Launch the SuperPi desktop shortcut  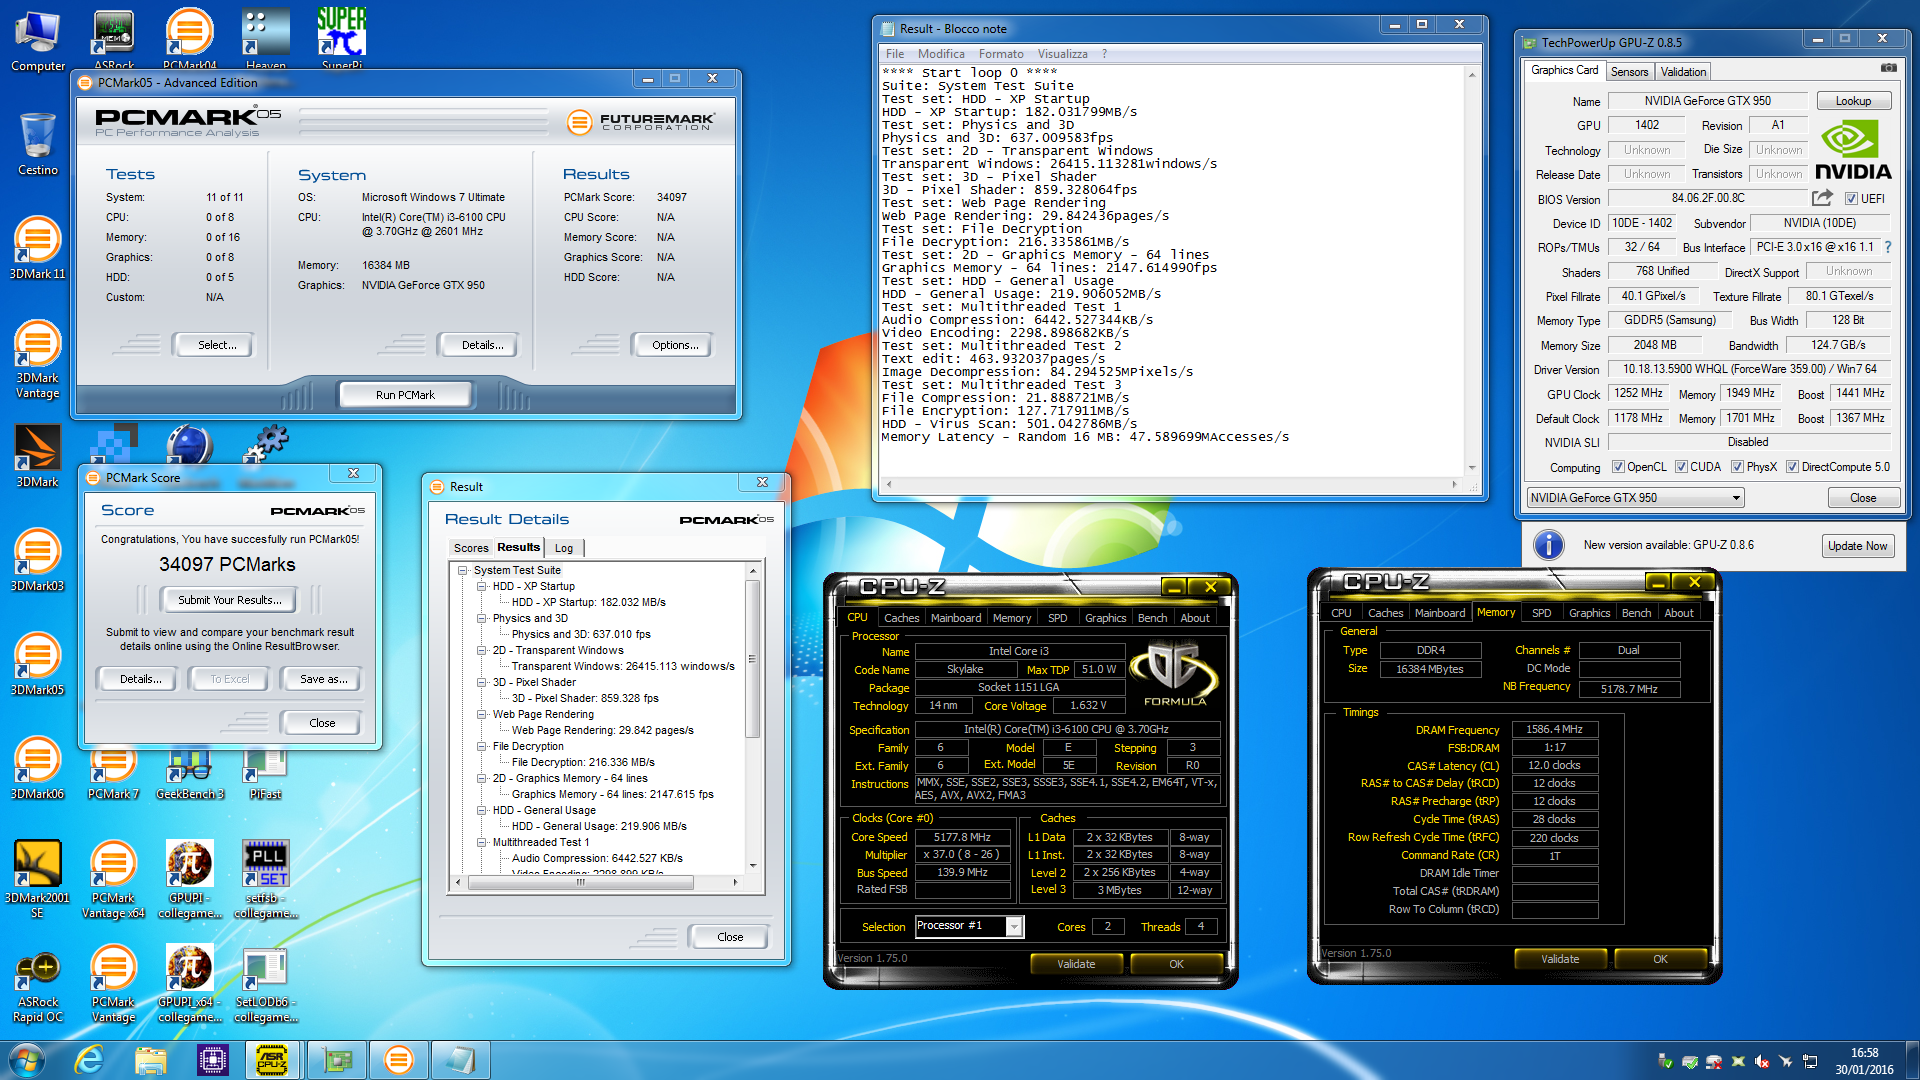pyautogui.click(x=342, y=38)
